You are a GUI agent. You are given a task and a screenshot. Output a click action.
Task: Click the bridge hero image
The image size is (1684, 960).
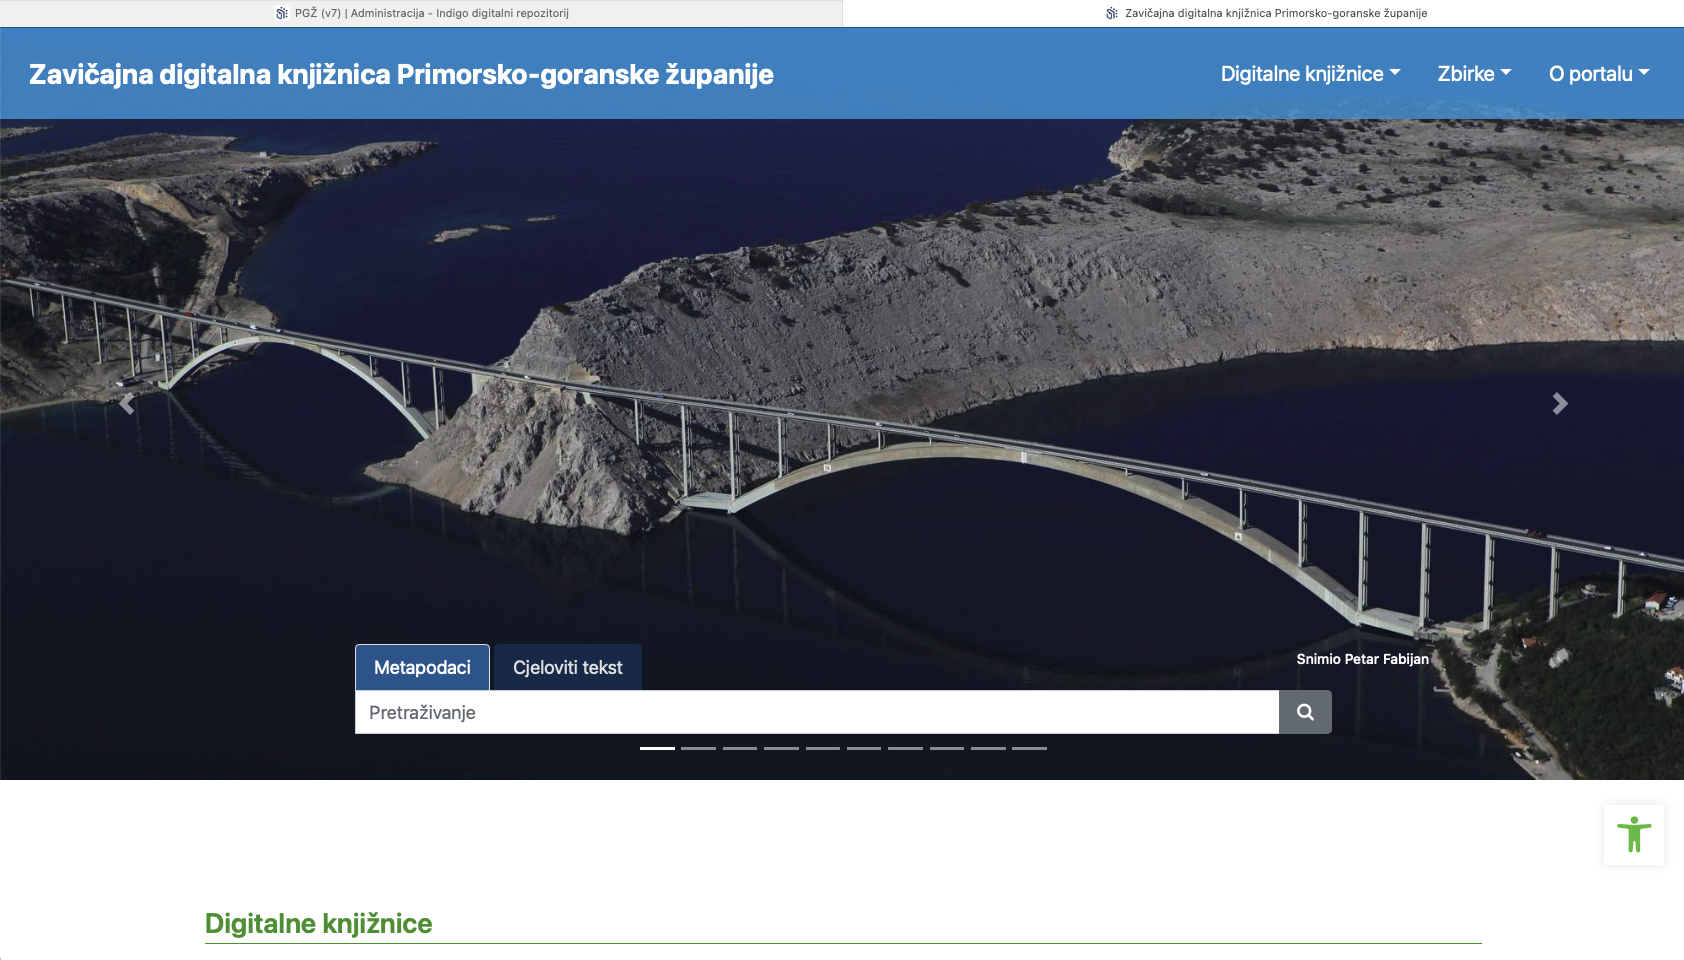(840, 300)
